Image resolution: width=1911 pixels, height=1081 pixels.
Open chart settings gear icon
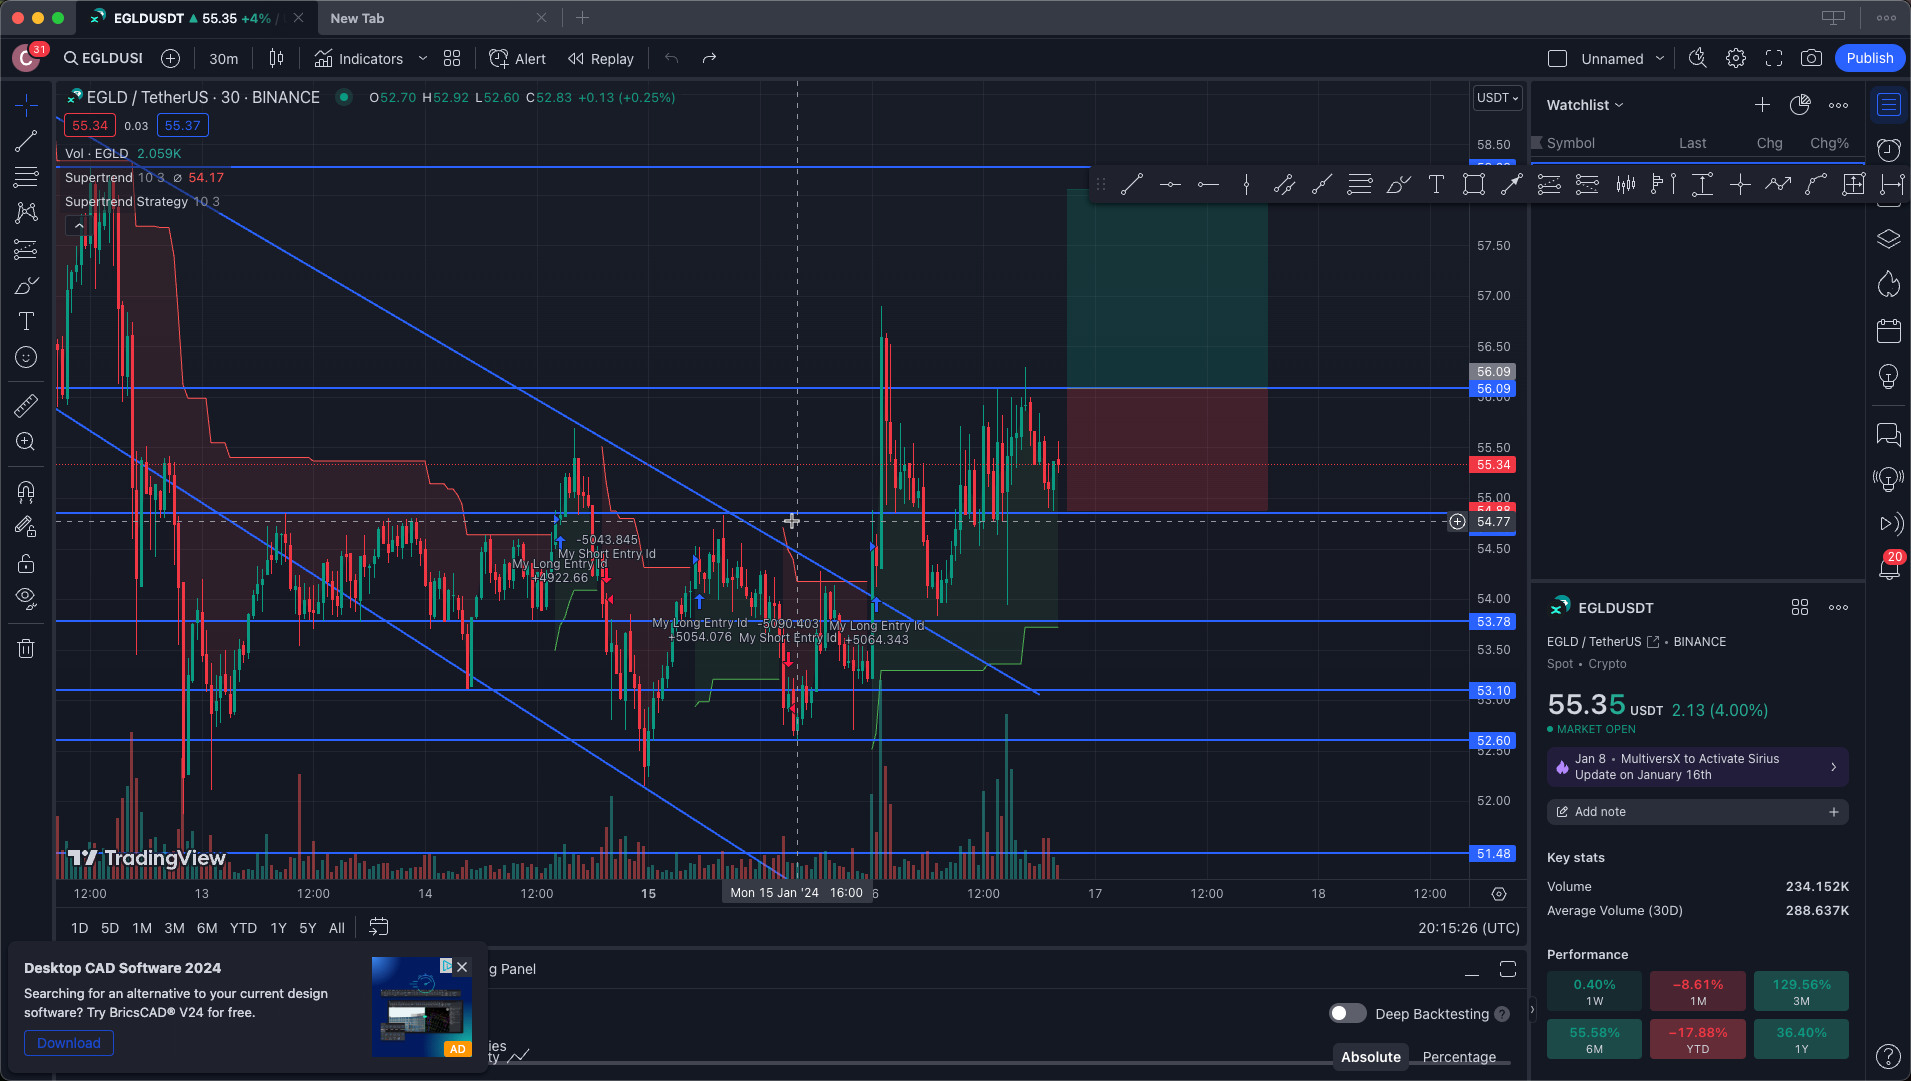[x=1736, y=58]
